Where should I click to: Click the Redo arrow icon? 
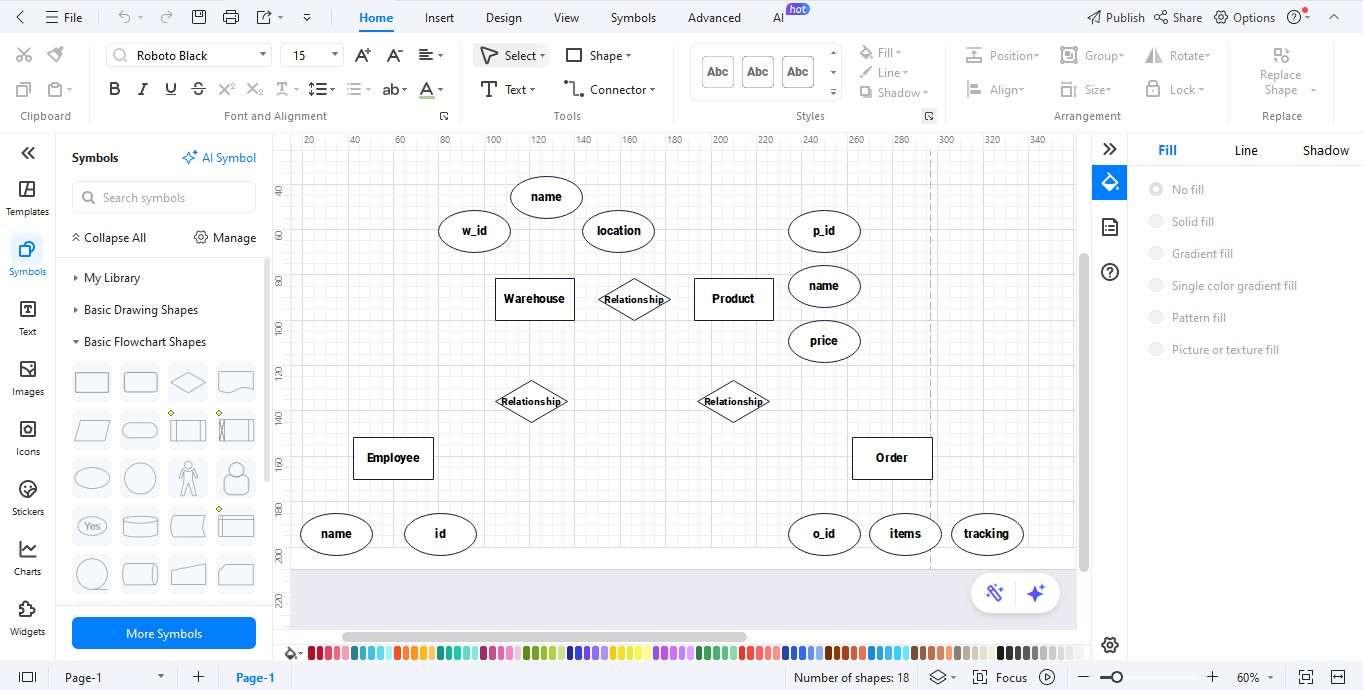click(x=166, y=17)
